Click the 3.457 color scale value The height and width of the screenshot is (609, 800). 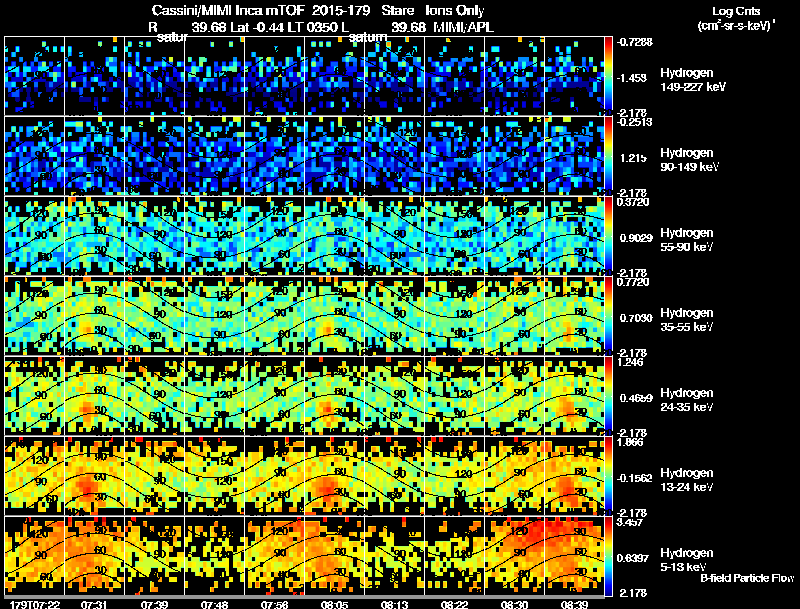(x=630, y=522)
